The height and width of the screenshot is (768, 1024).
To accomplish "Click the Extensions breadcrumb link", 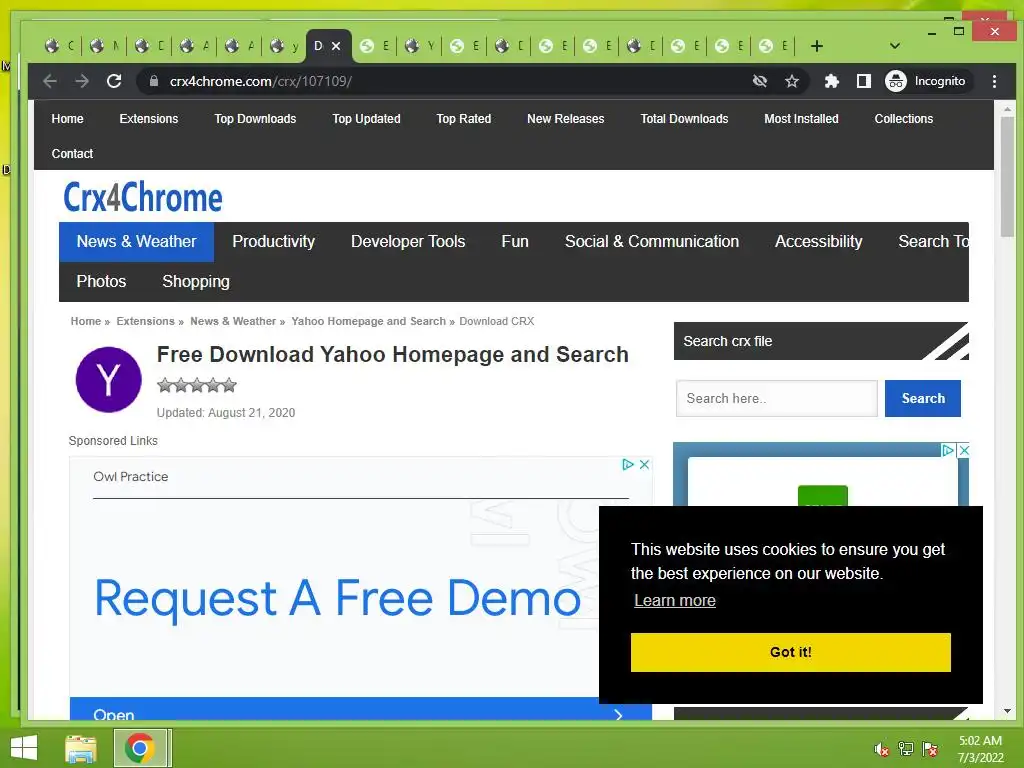I will (145, 321).
